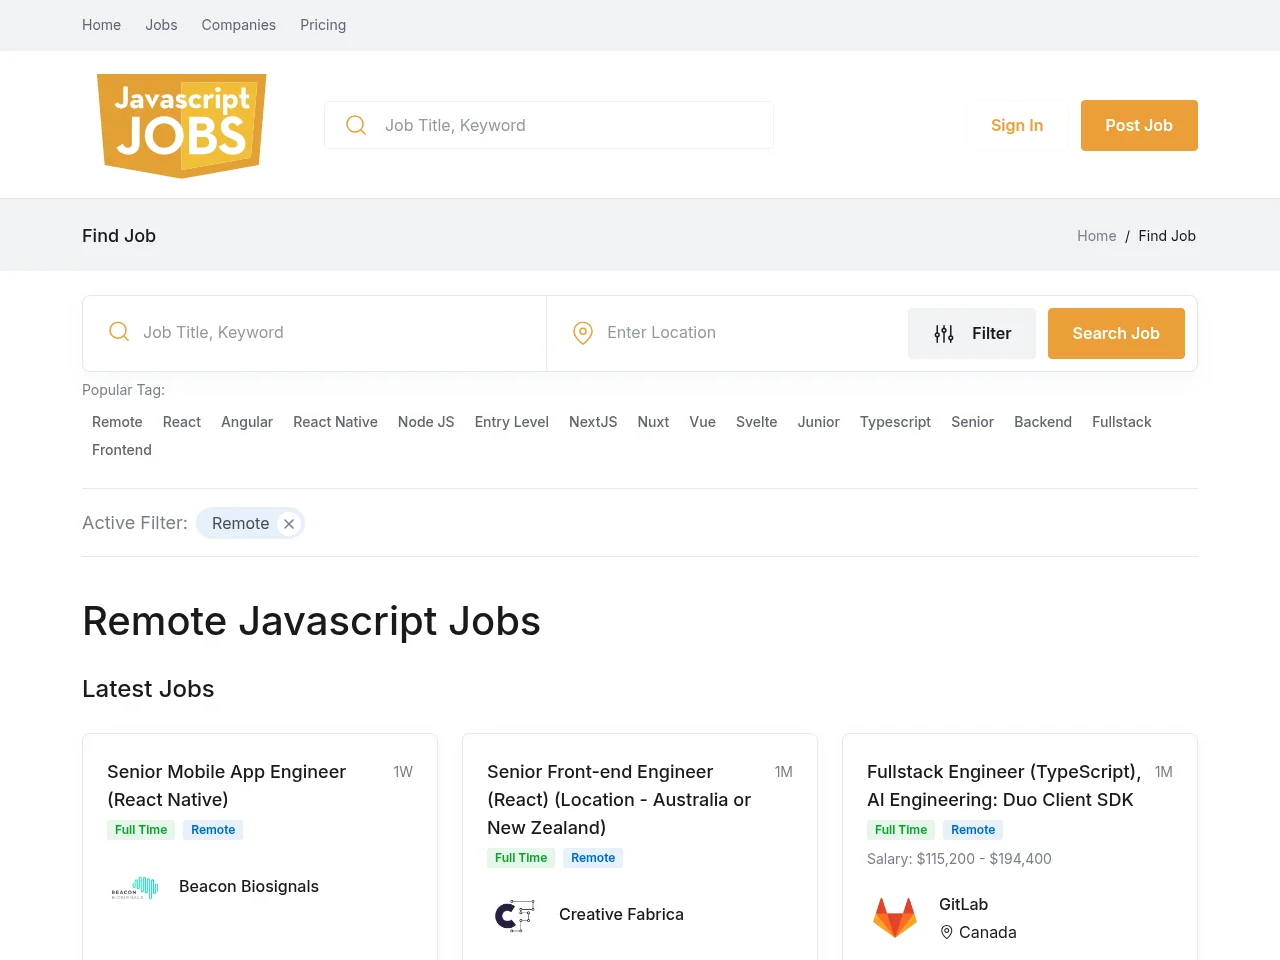
Task: Select the Svelte popular tag
Action: point(756,422)
